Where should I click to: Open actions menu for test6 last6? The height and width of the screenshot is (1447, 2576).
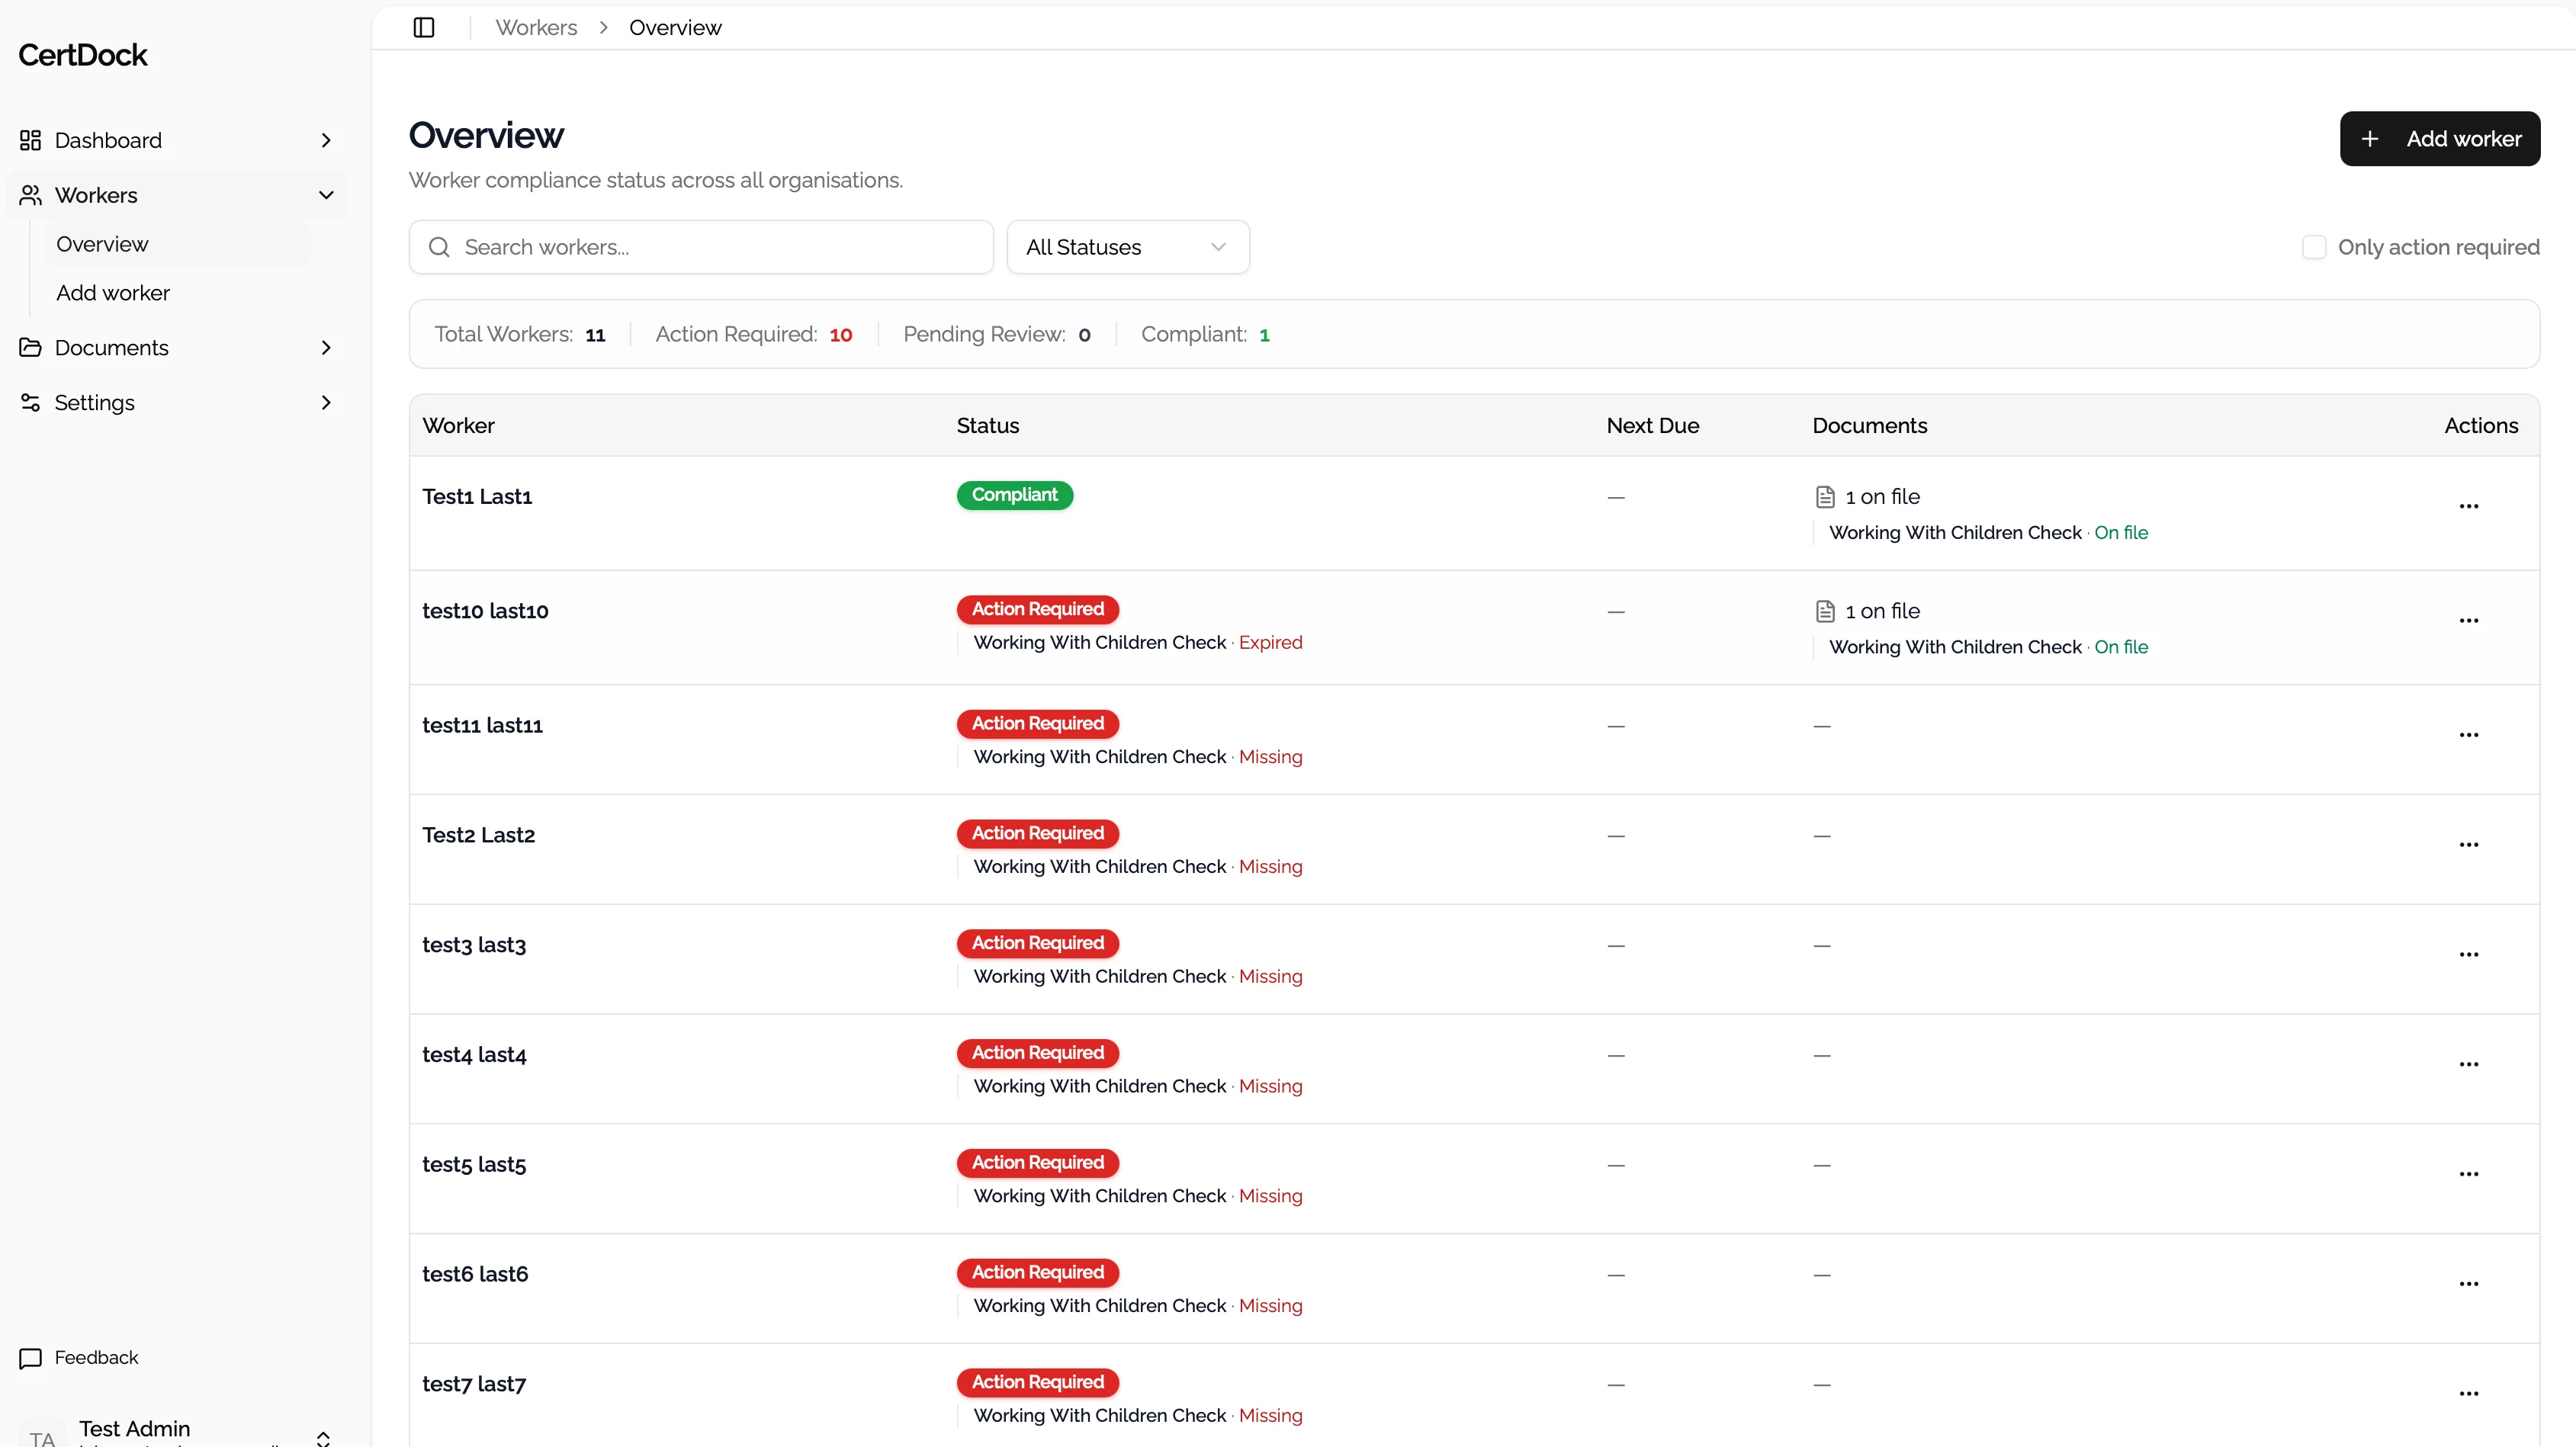[x=2469, y=1284]
